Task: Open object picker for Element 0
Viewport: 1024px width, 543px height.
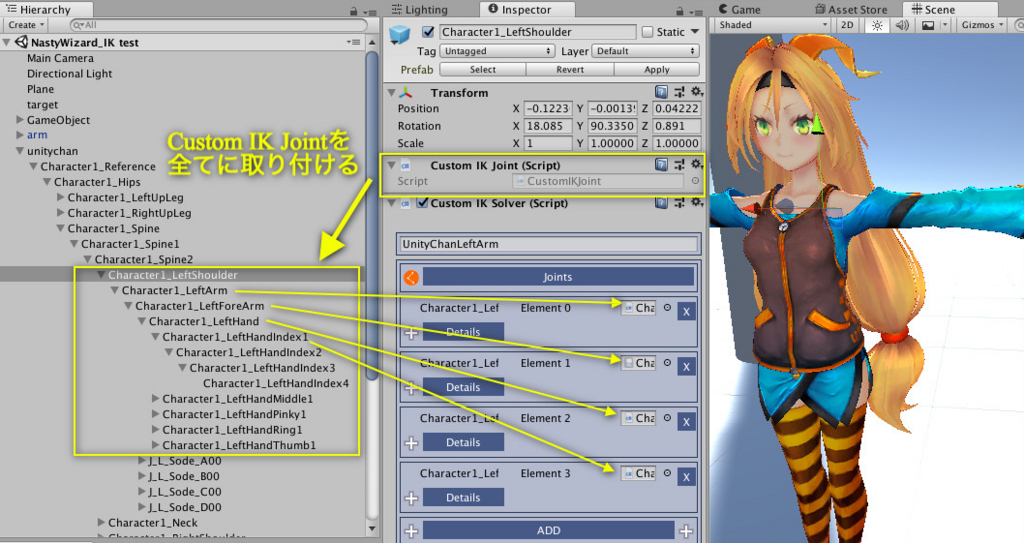Action: point(667,307)
